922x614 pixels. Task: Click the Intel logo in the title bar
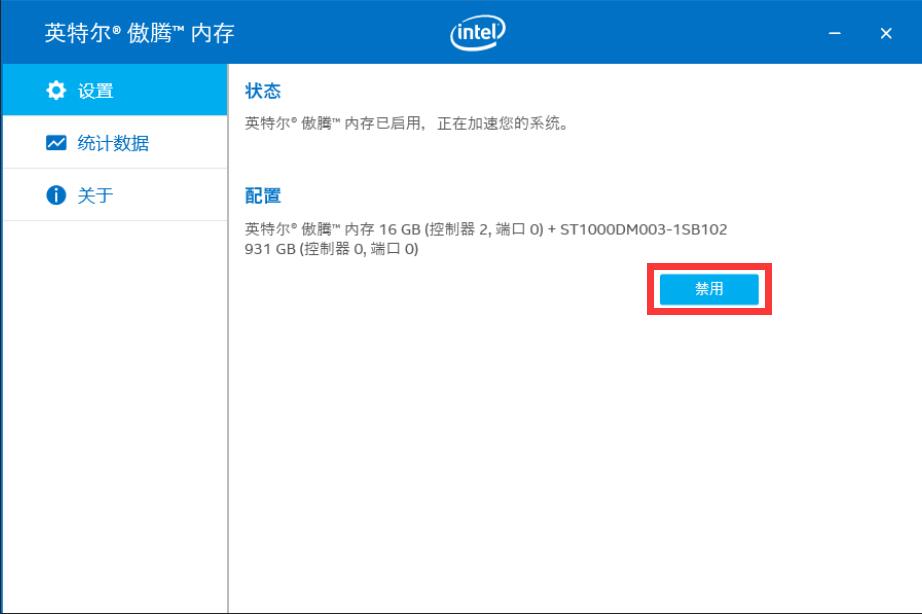pyautogui.click(x=477, y=33)
